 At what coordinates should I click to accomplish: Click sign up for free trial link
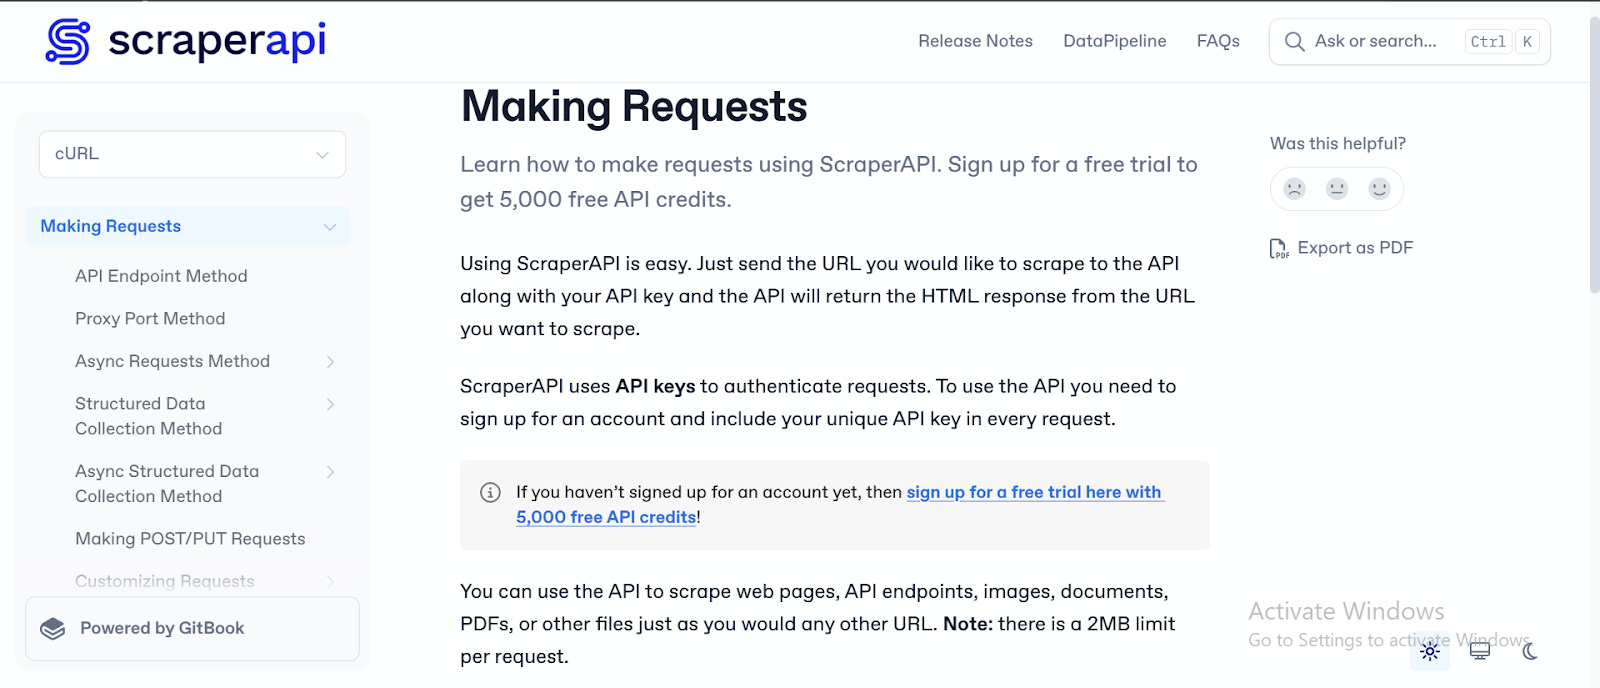[1034, 492]
